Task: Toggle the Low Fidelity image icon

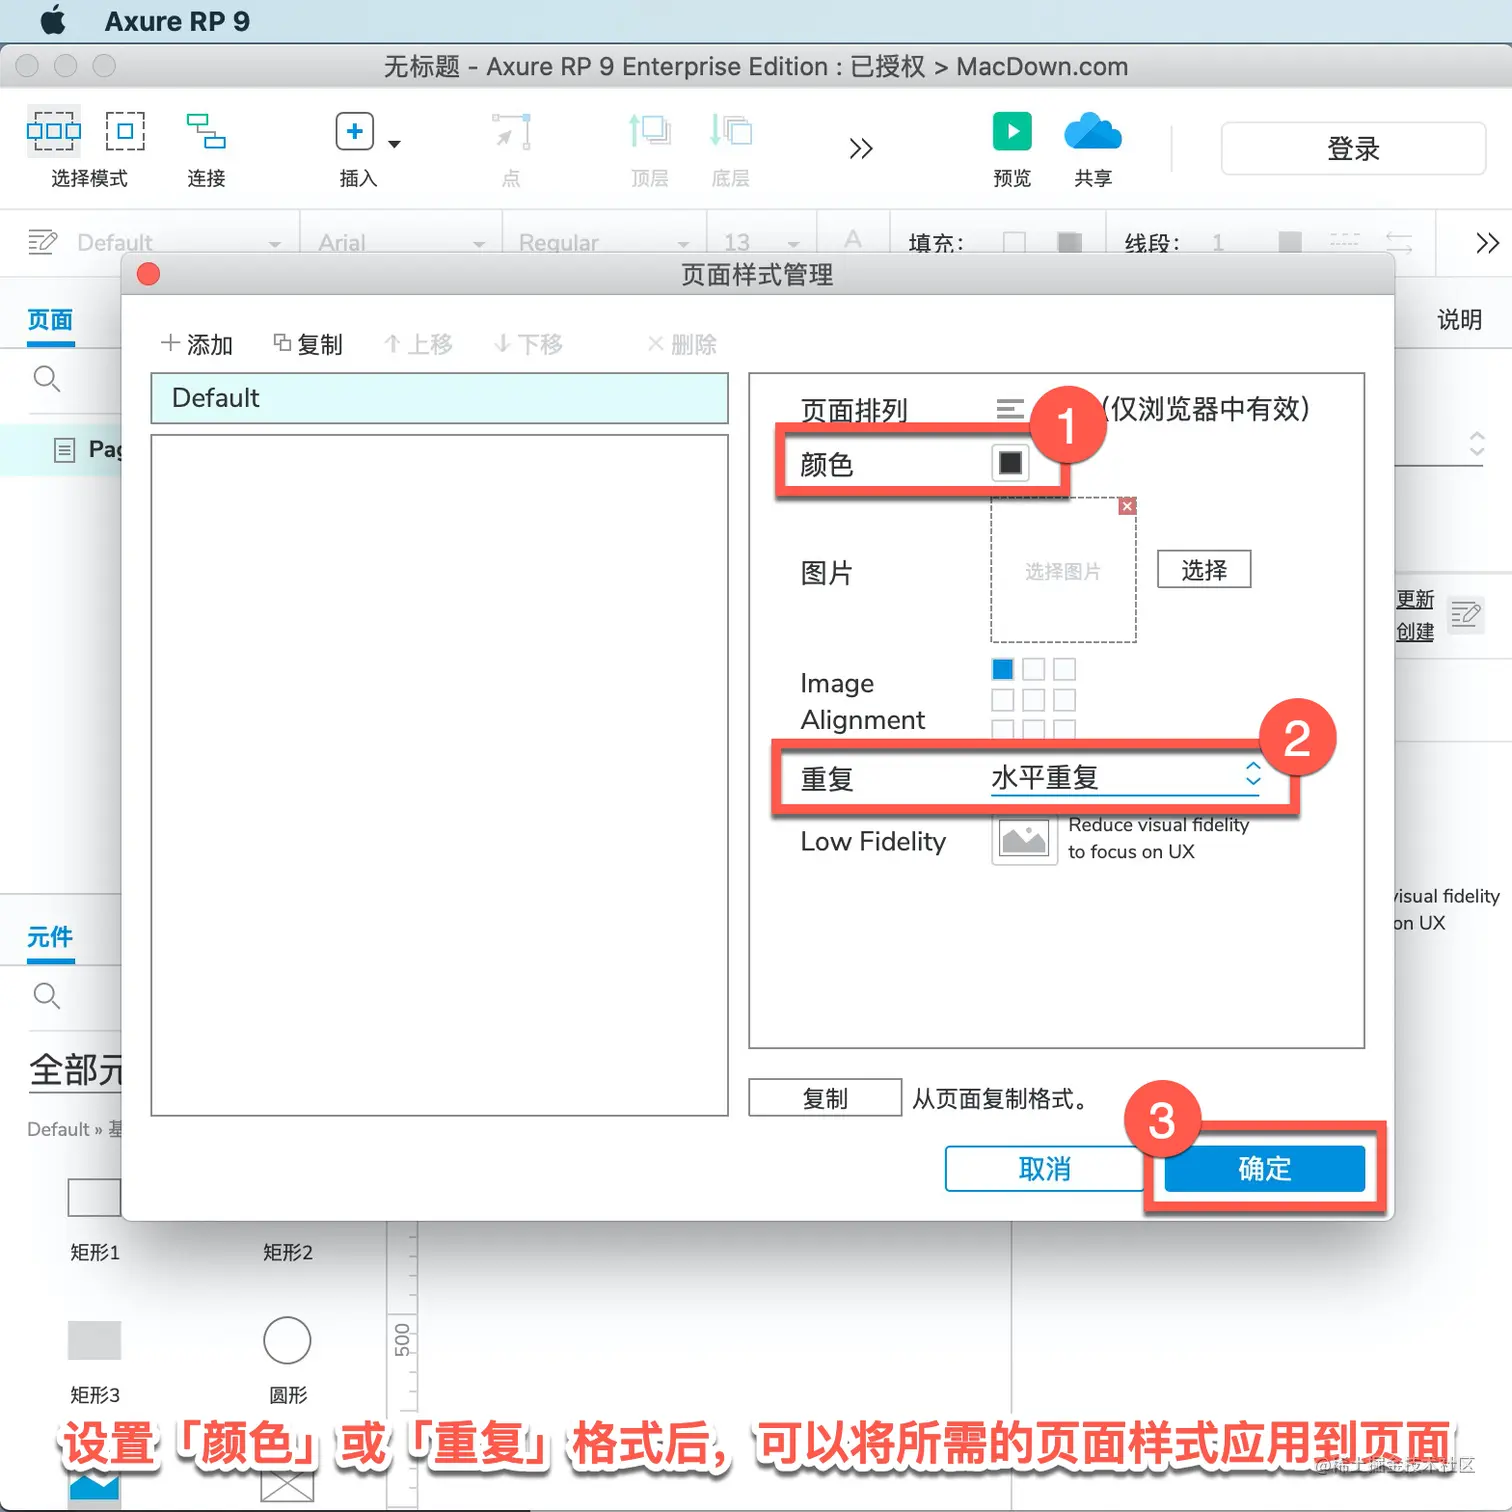Action: point(1024,839)
